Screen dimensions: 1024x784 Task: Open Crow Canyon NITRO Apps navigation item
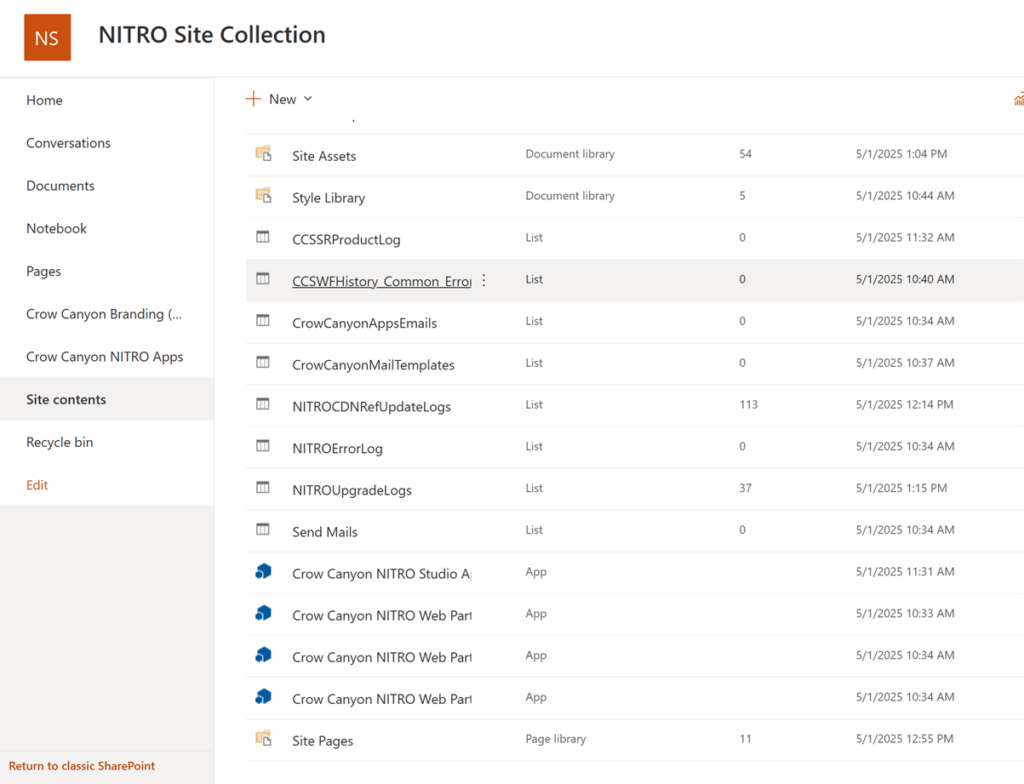point(105,357)
